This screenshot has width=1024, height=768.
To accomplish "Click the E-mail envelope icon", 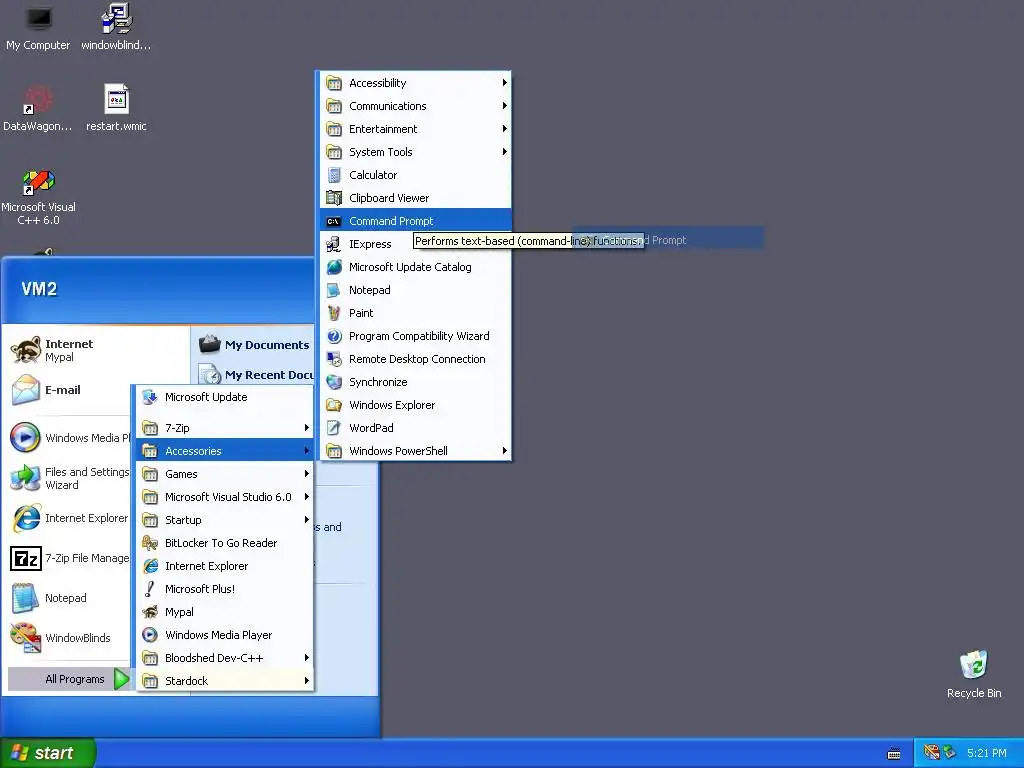I will click(x=25, y=390).
